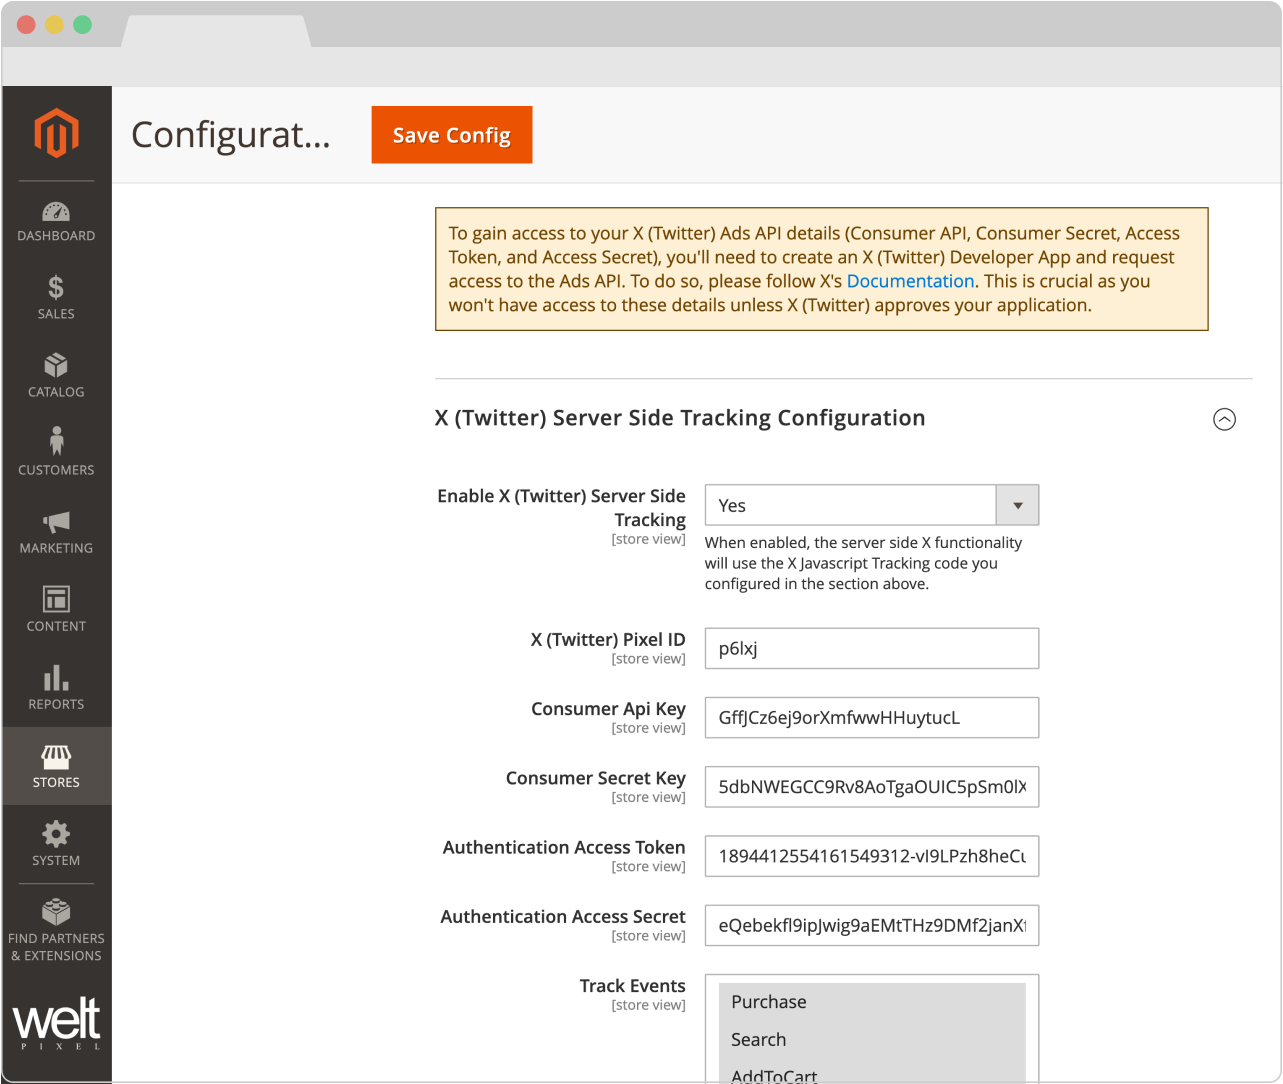
Task: Open the Catalog section
Action: tap(56, 376)
